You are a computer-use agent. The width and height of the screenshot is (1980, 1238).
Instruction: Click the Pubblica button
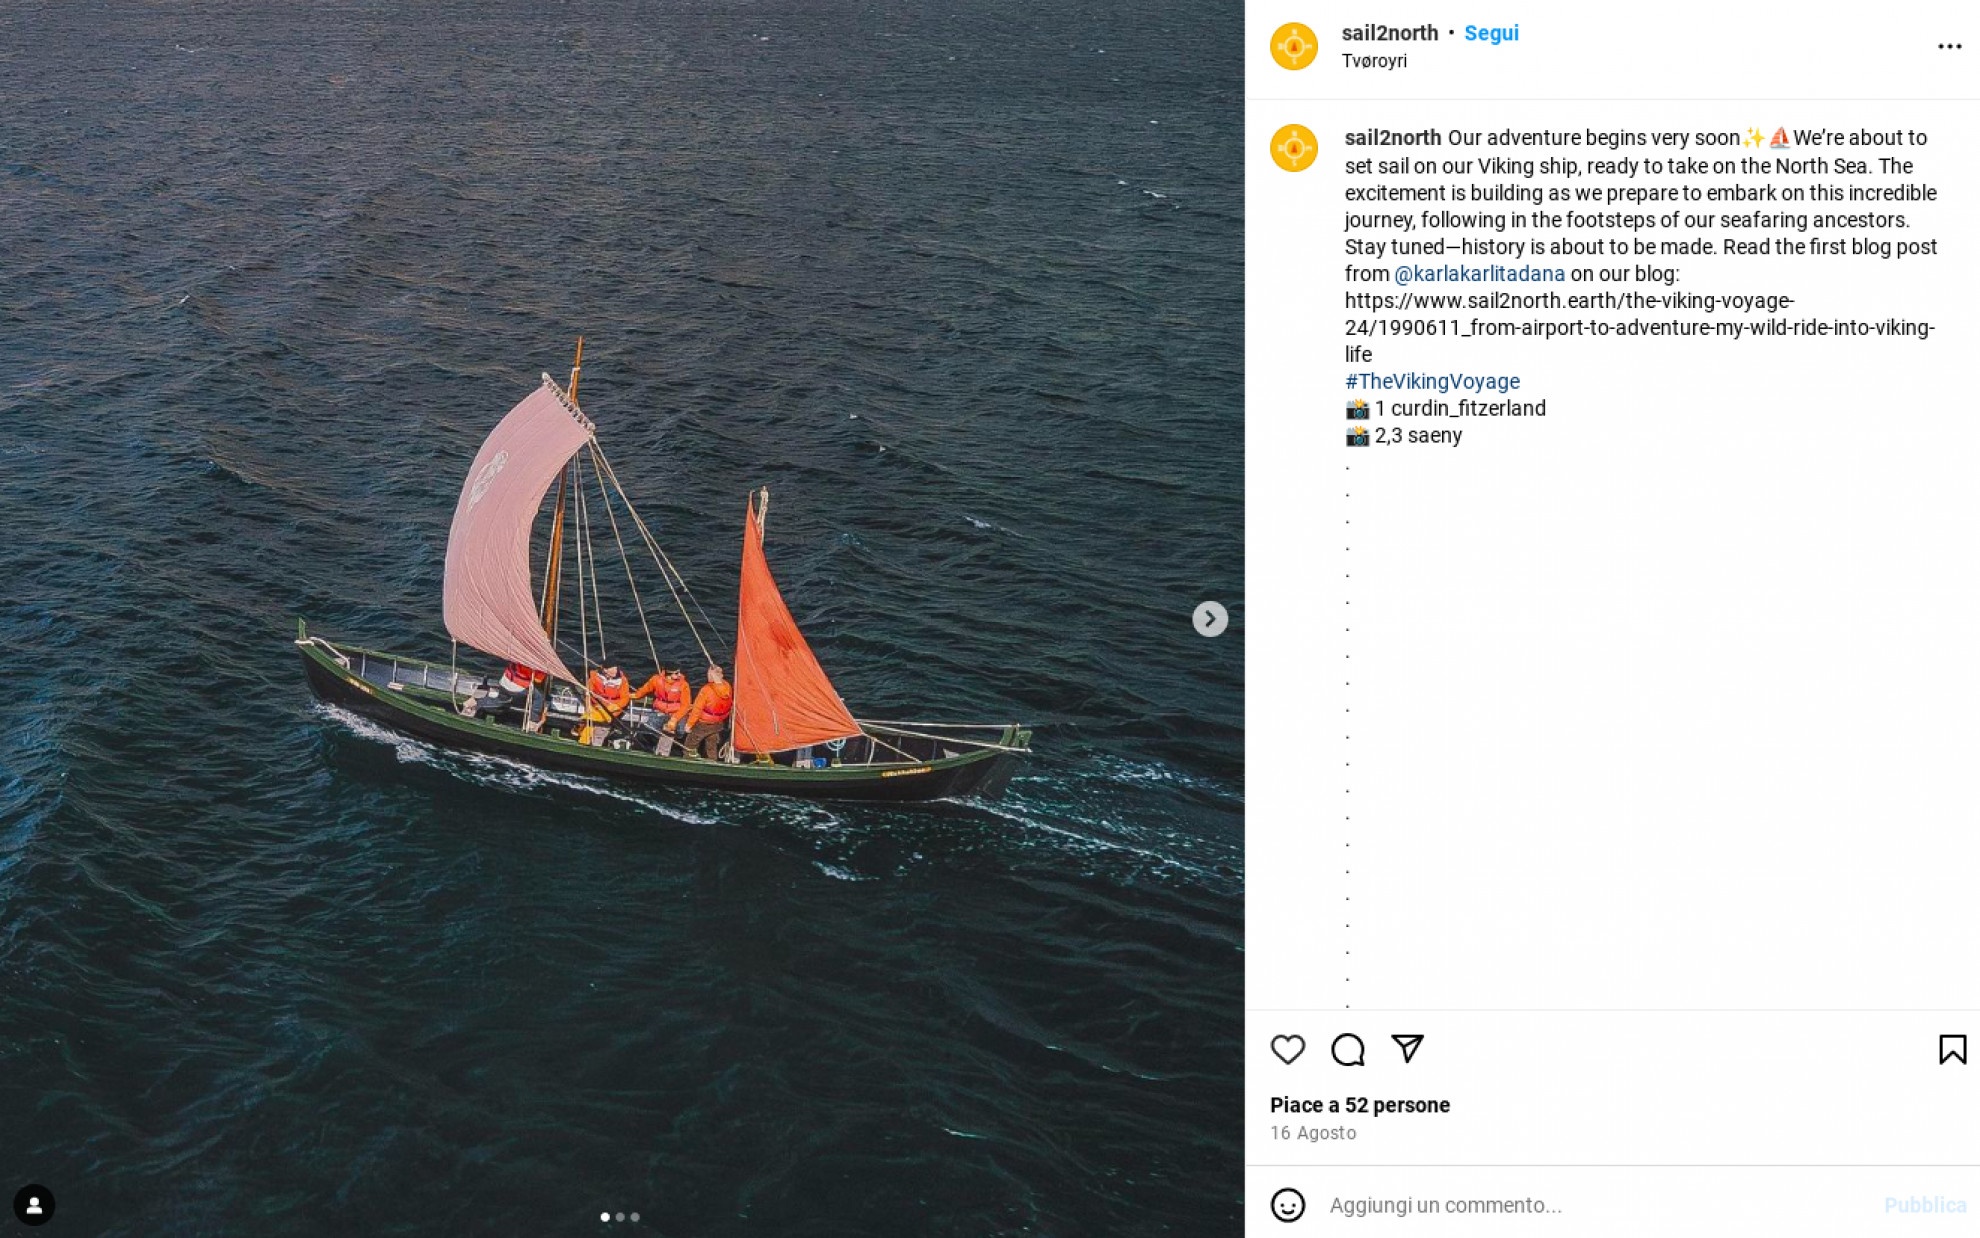coord(1925,1205)
